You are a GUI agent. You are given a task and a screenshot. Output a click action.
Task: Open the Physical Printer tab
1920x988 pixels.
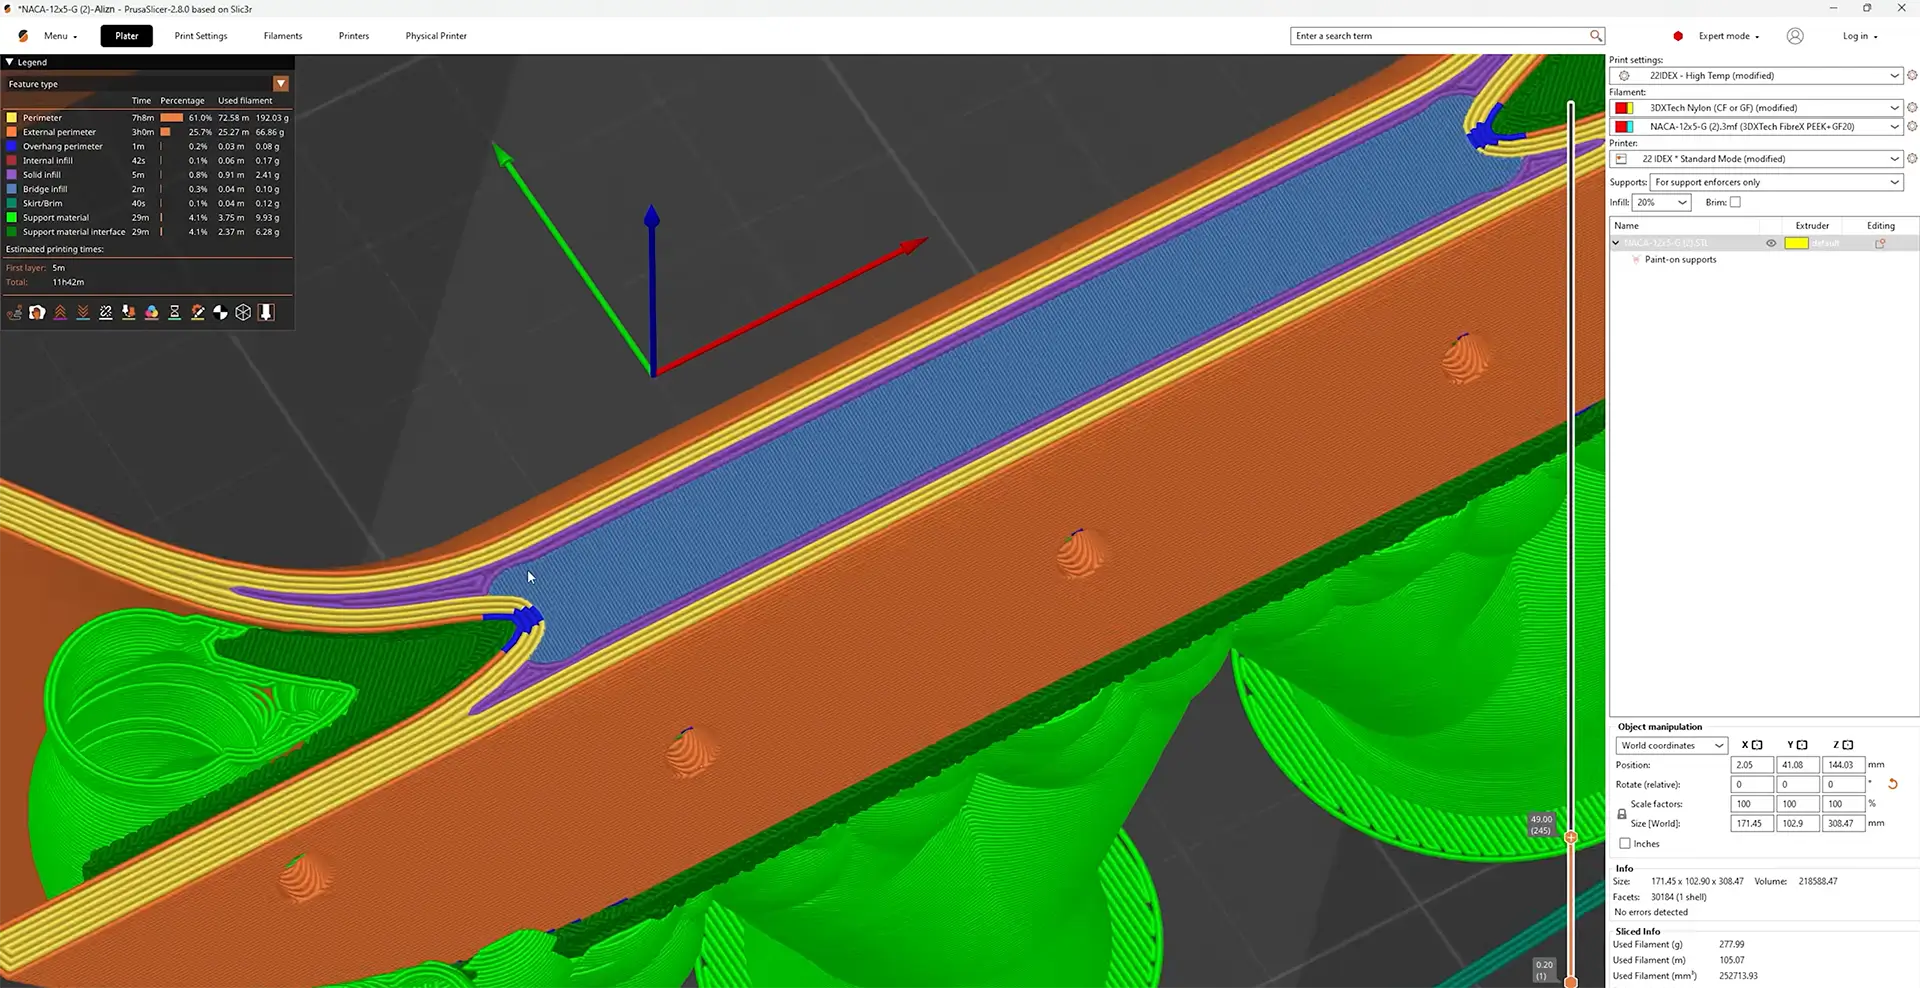coord(436,36)
